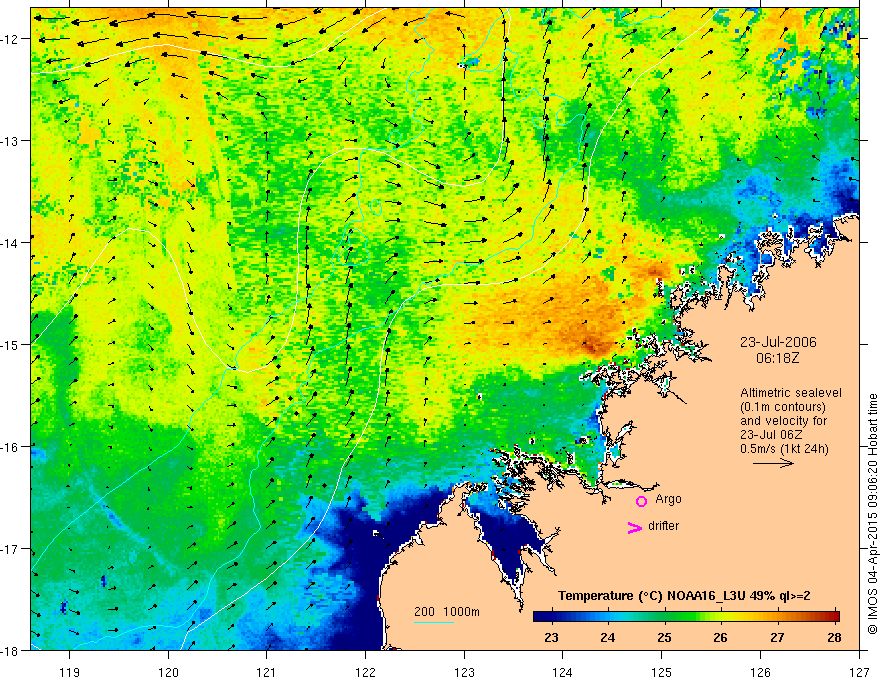This screenshot has width=880, height=680.
Task: Select the time label 06:18Z
Action: point(777,358)
